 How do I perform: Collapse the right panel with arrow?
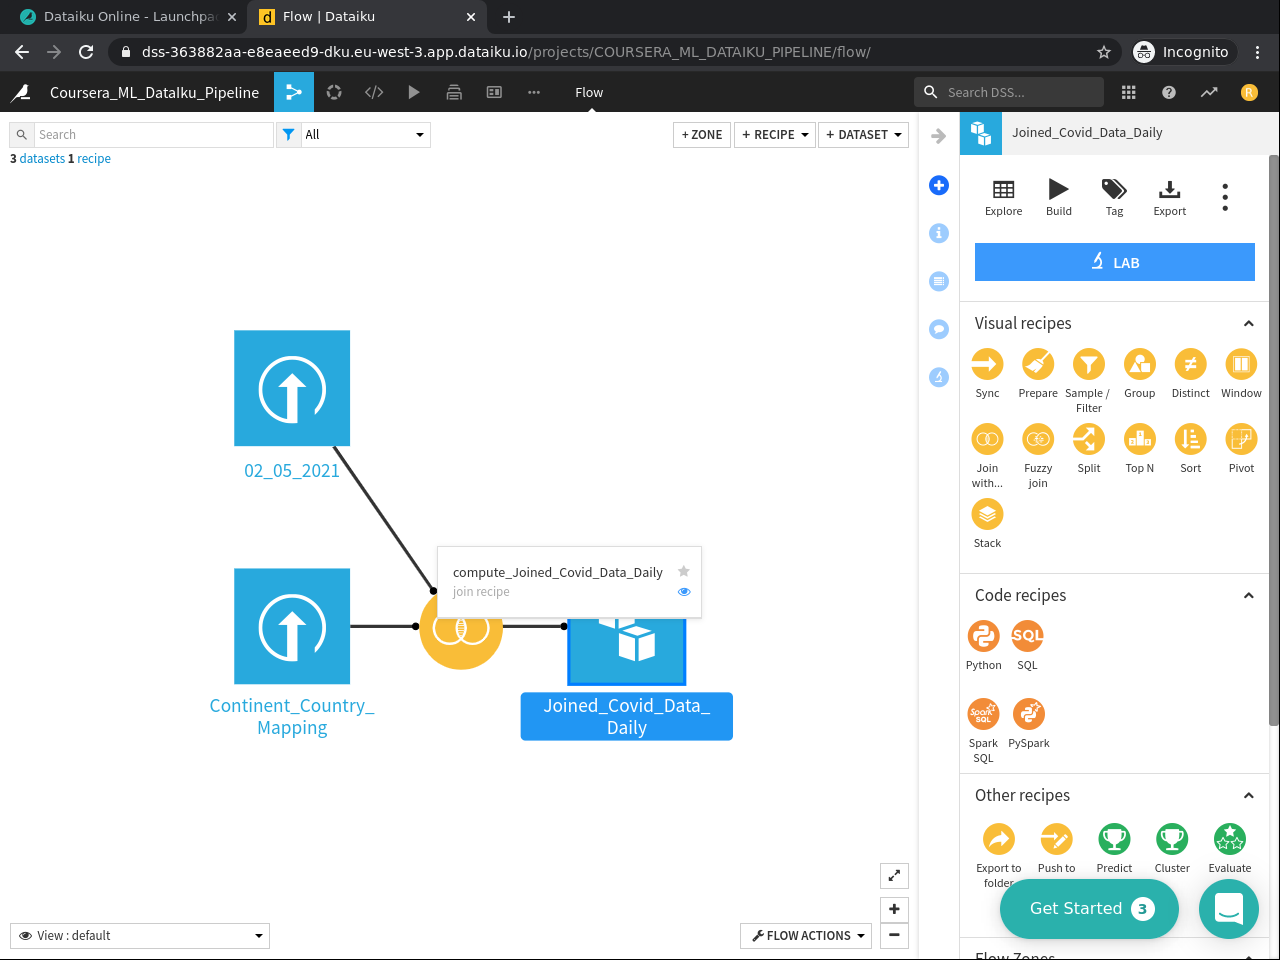(x=938, y=136)
